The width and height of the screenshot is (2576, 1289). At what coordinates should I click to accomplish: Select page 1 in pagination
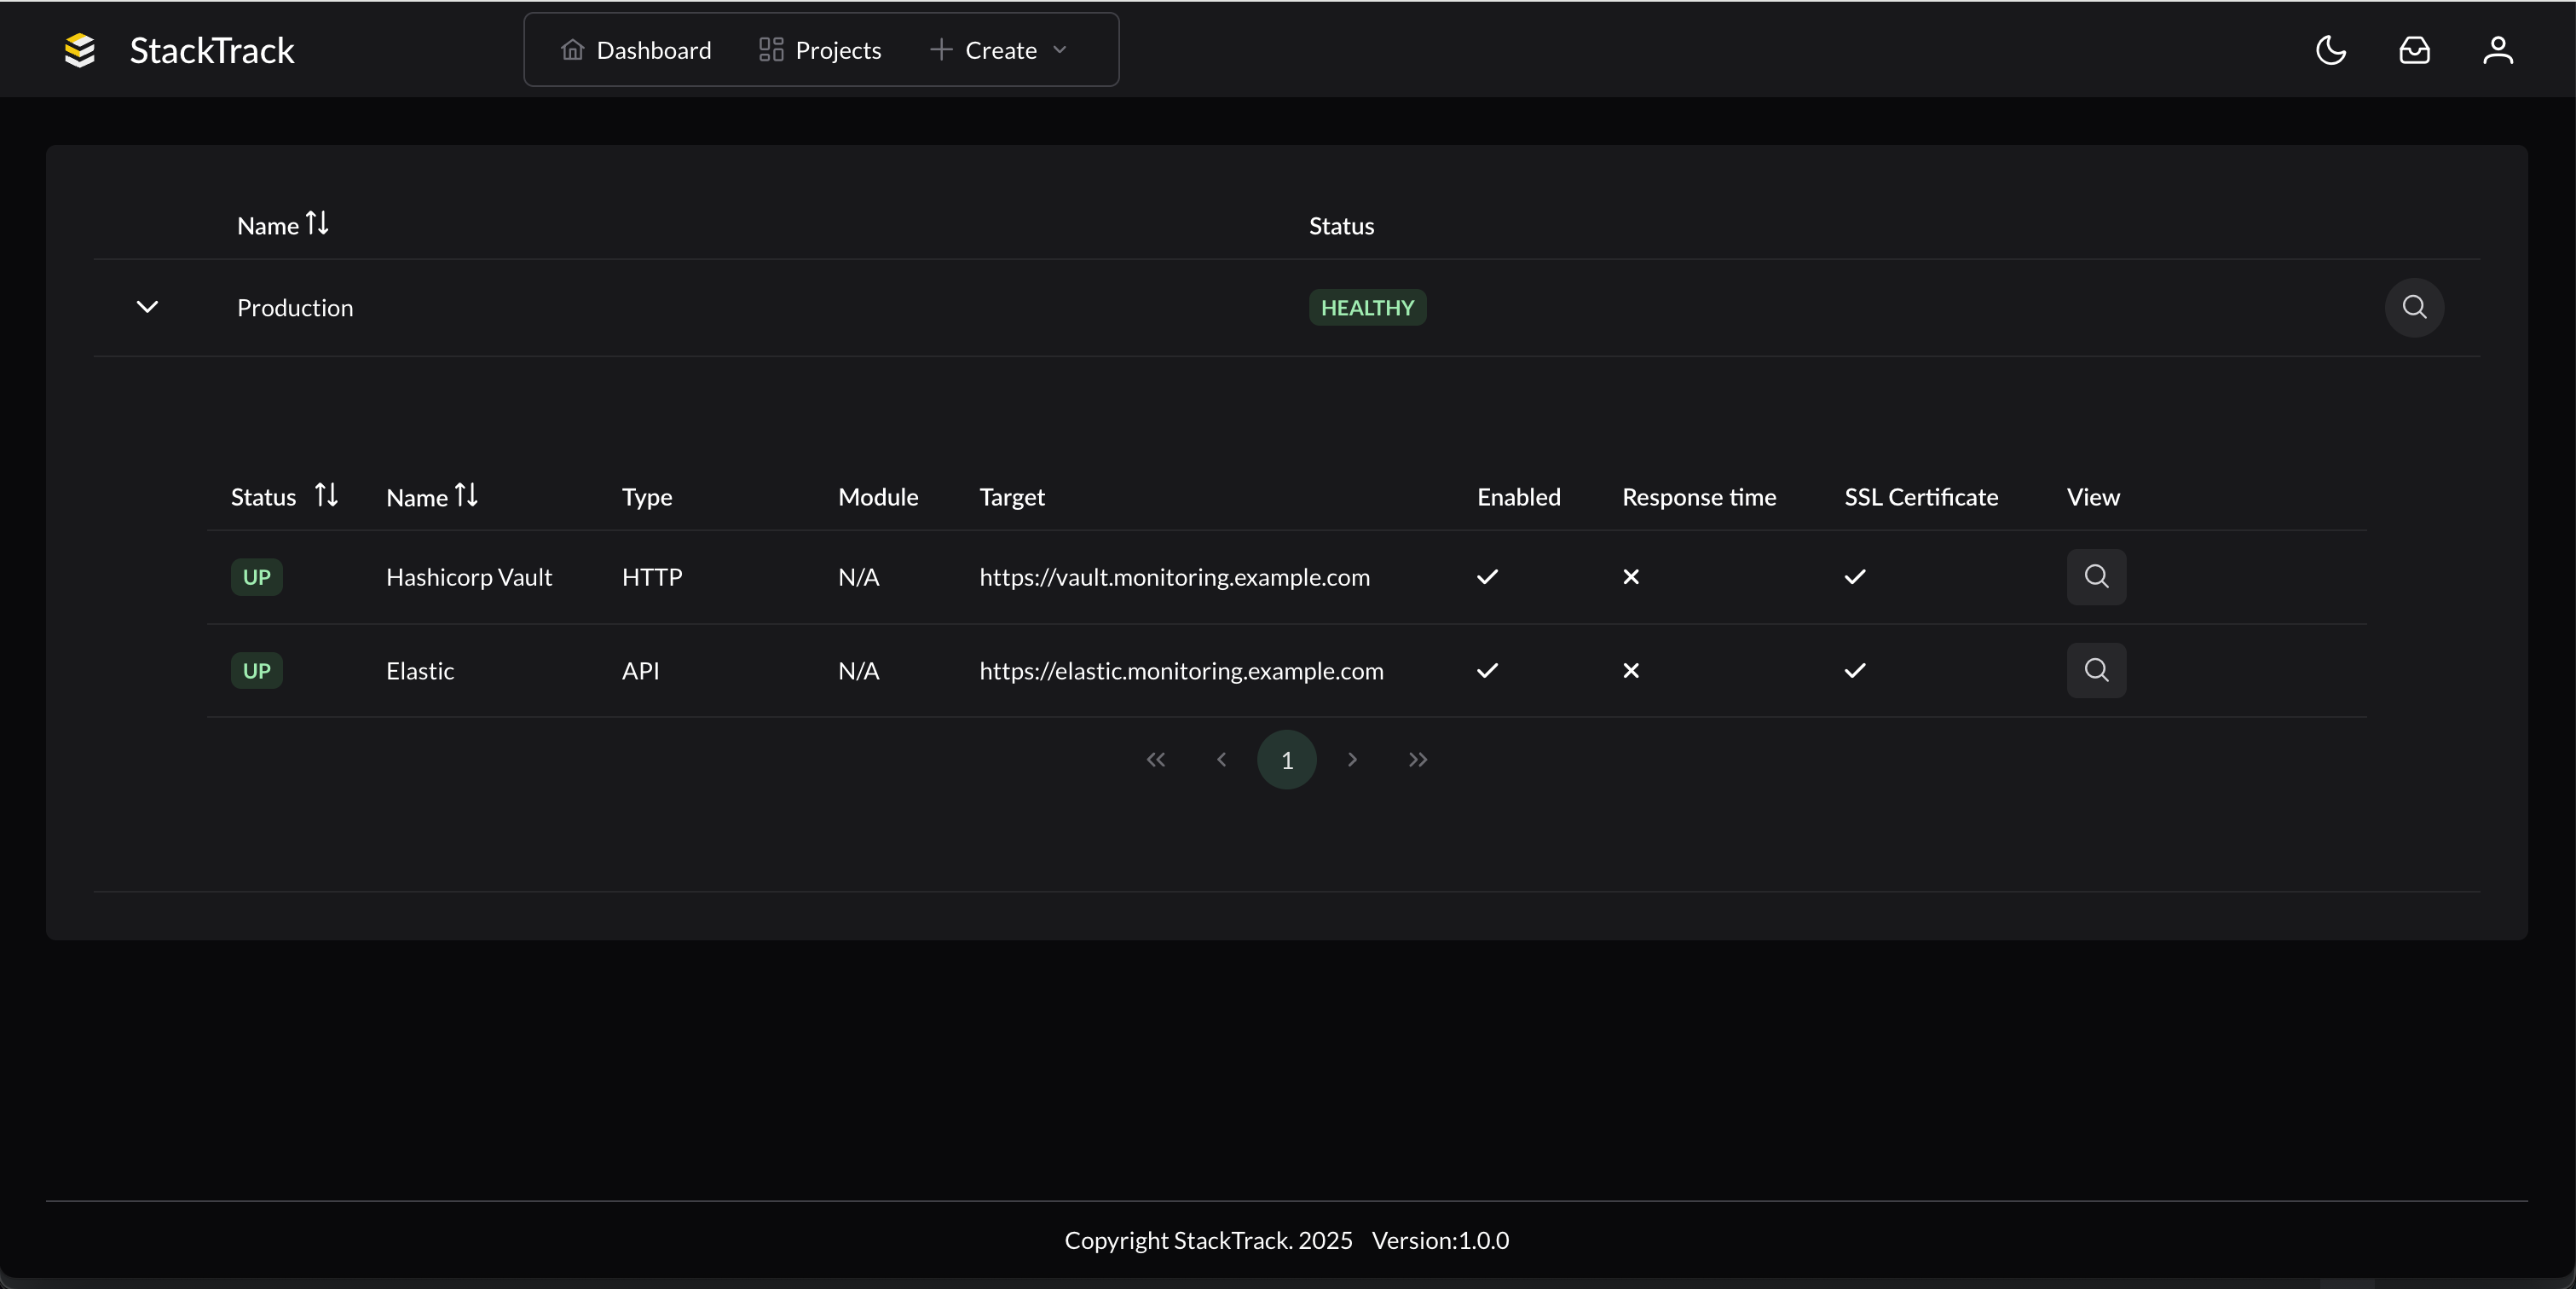(1286, 759)
